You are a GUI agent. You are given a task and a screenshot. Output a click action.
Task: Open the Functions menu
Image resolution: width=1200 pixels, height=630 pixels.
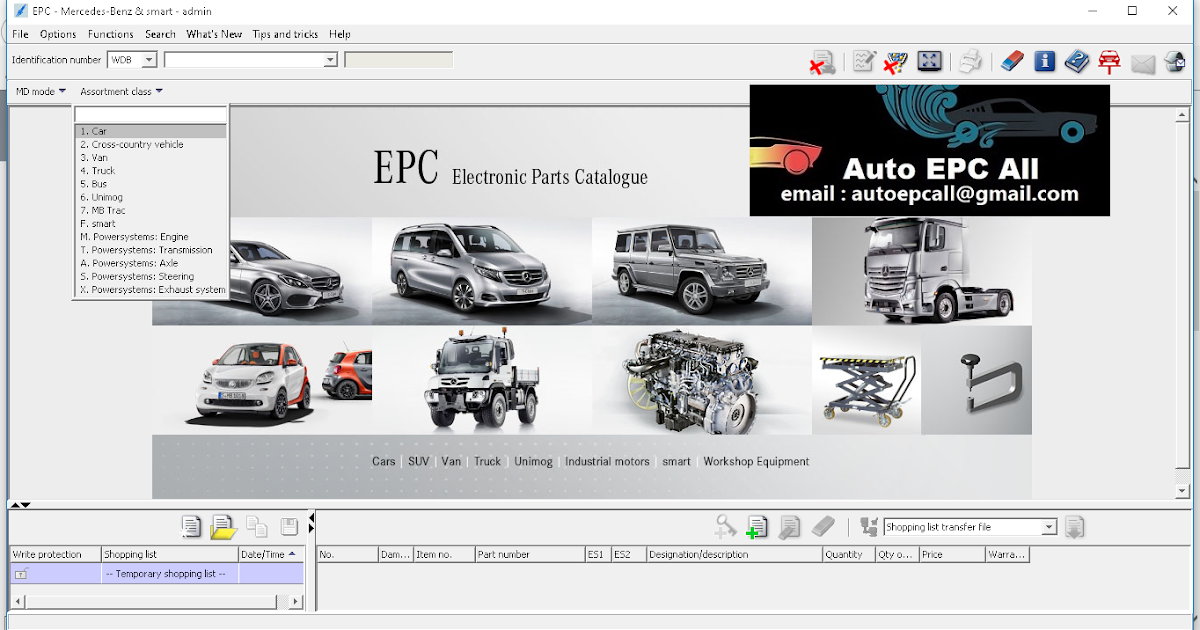110,33
